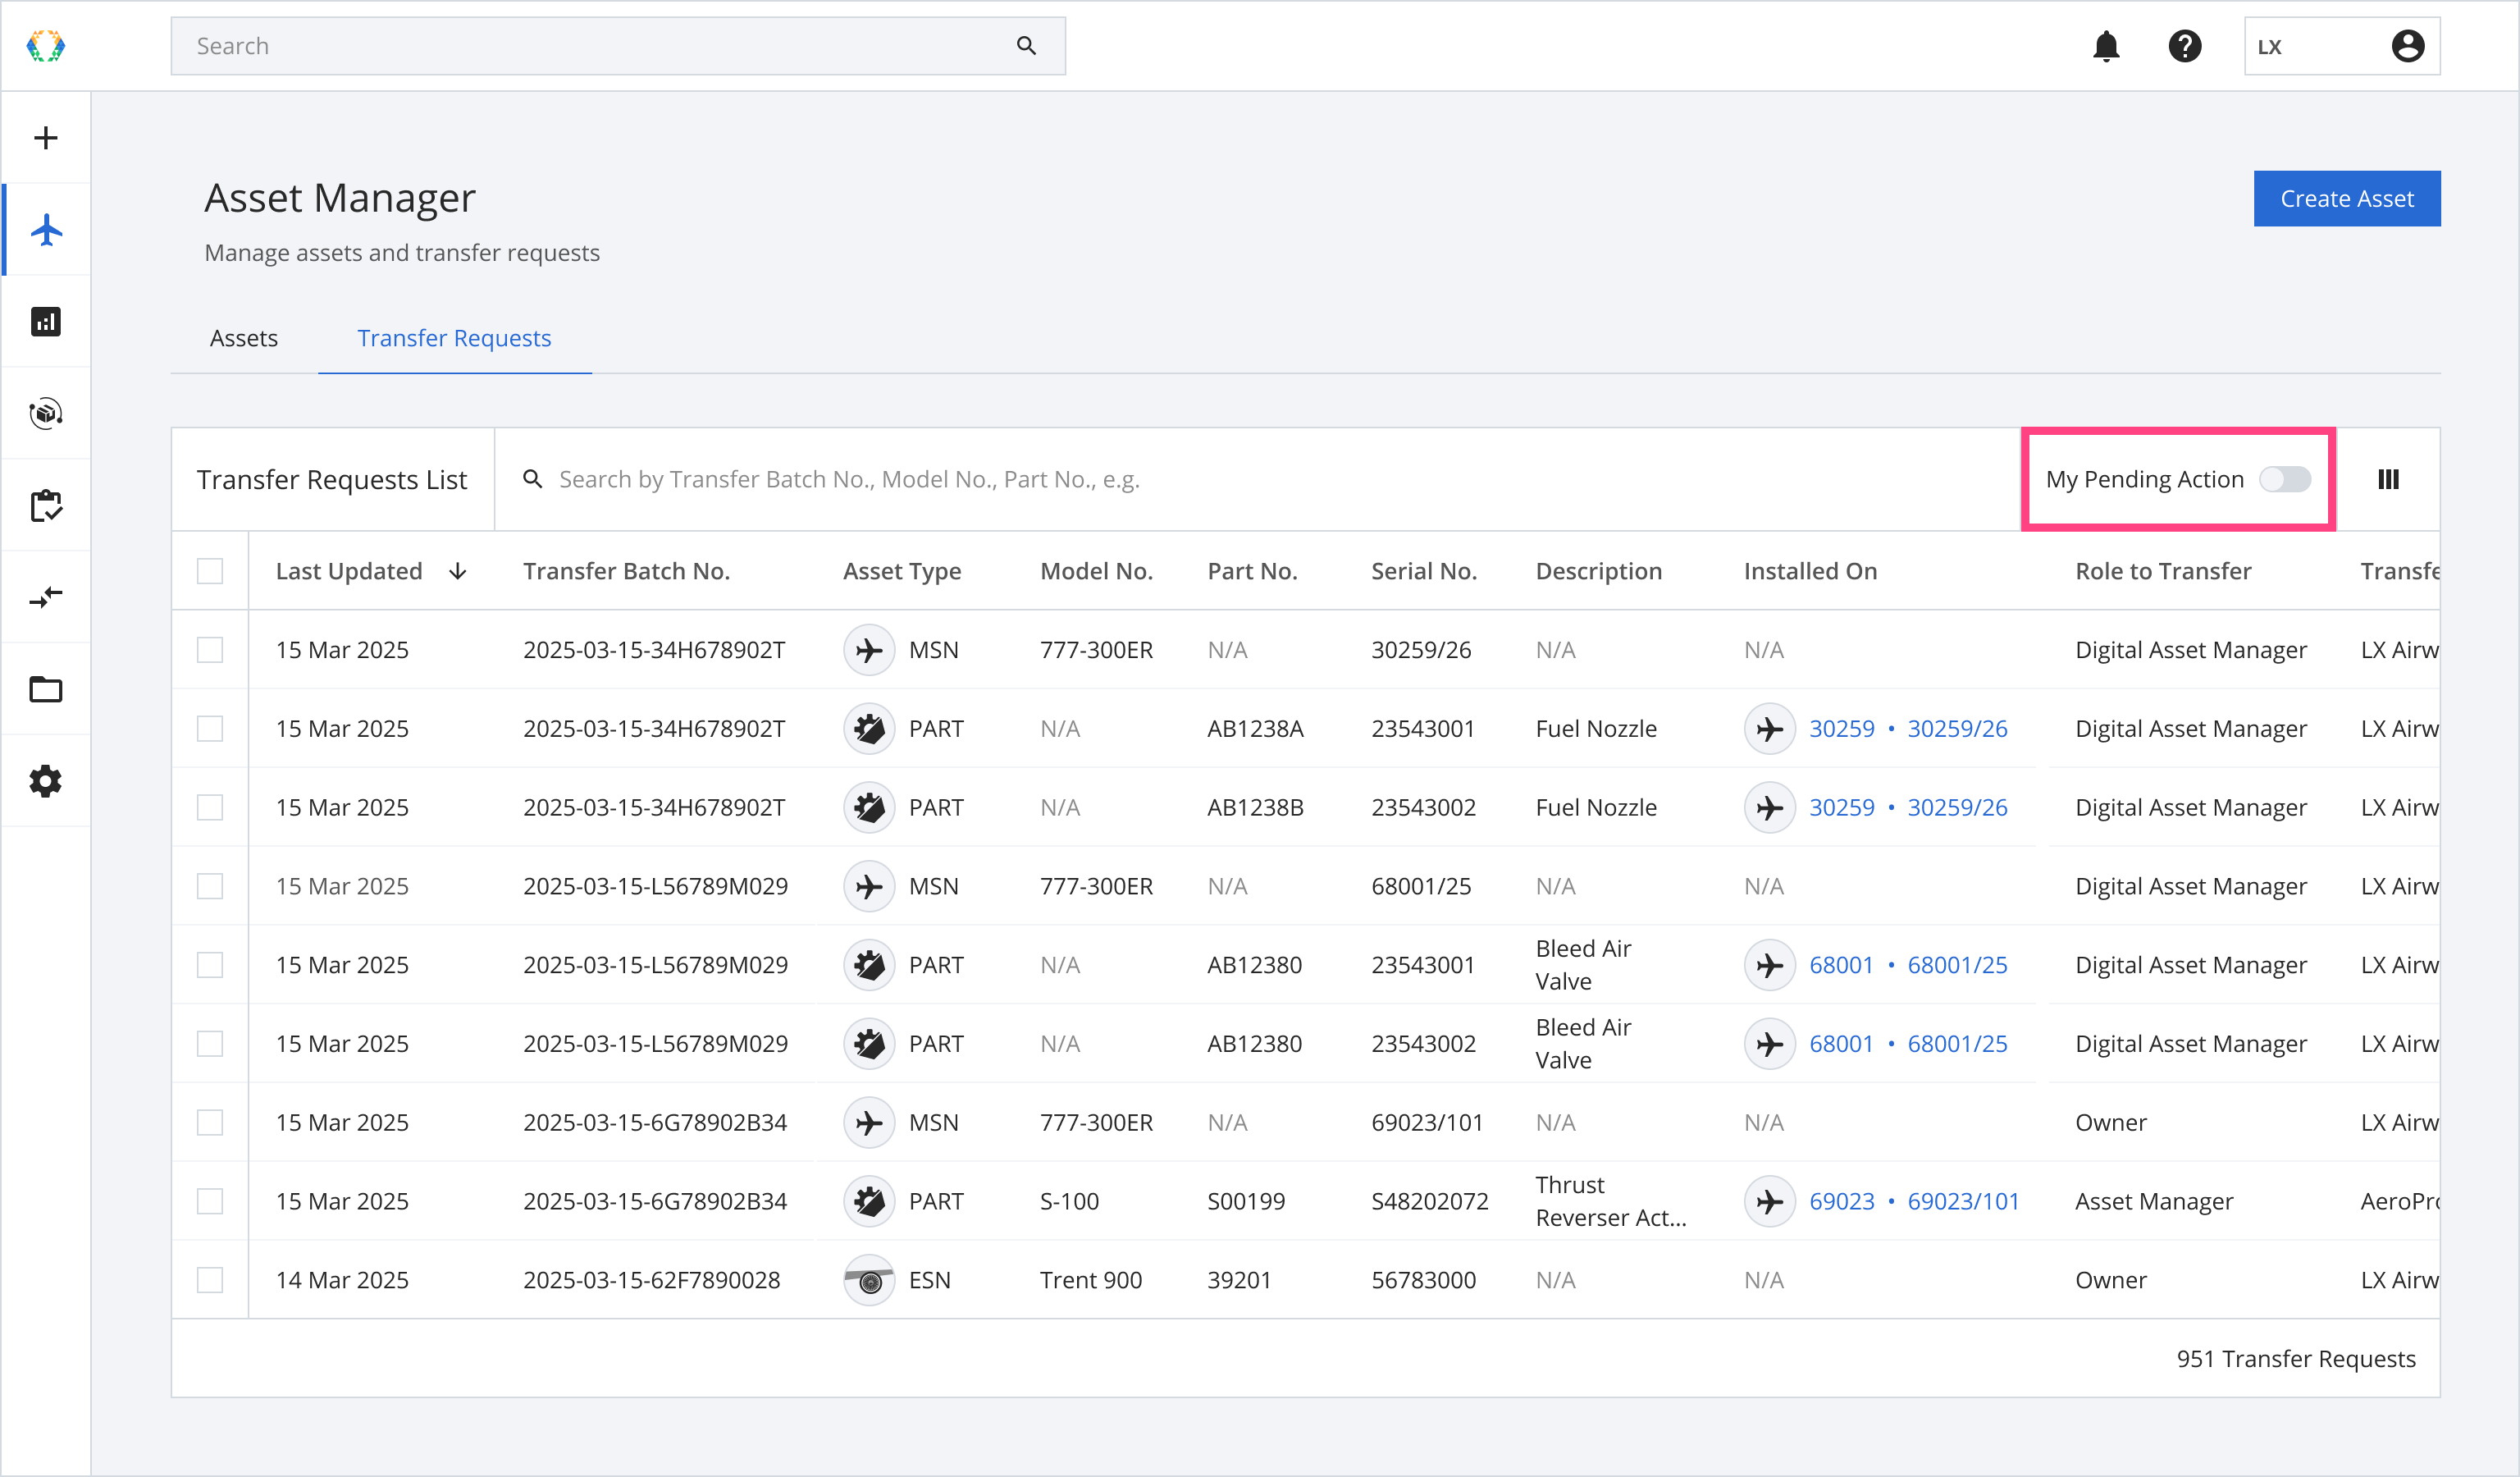Sort by Asset Type column header
The height and width of the screenshot is (1477, 2520).
(902, 571)
